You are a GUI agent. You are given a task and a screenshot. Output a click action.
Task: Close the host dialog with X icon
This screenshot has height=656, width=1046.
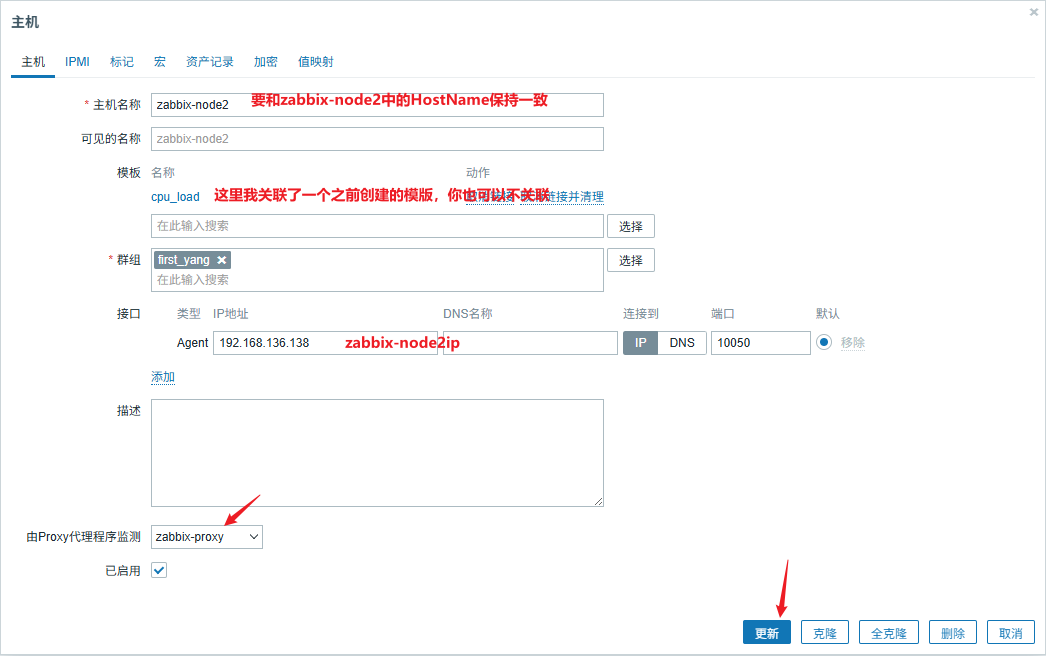1033,12
